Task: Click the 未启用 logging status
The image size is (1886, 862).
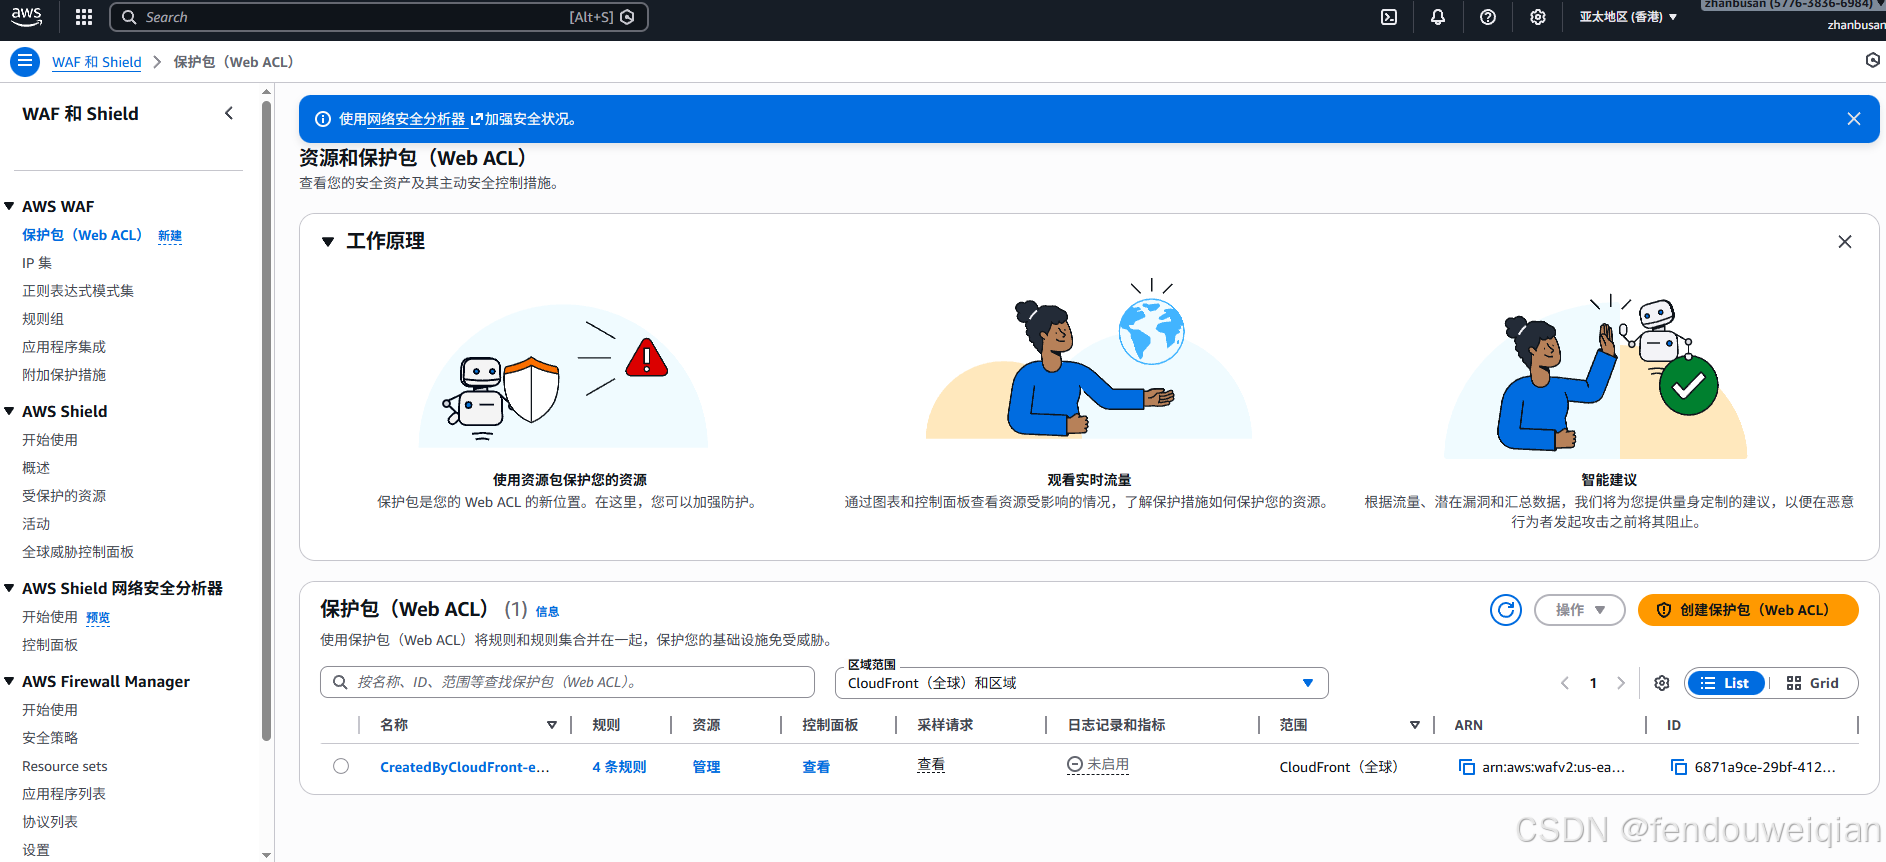Action: click(x=1098, y=765)
